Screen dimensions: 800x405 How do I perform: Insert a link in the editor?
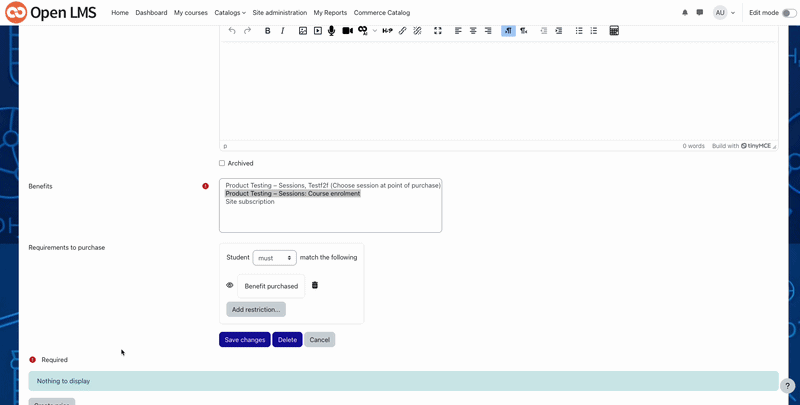pyautogui.click(x=403, y=31)
